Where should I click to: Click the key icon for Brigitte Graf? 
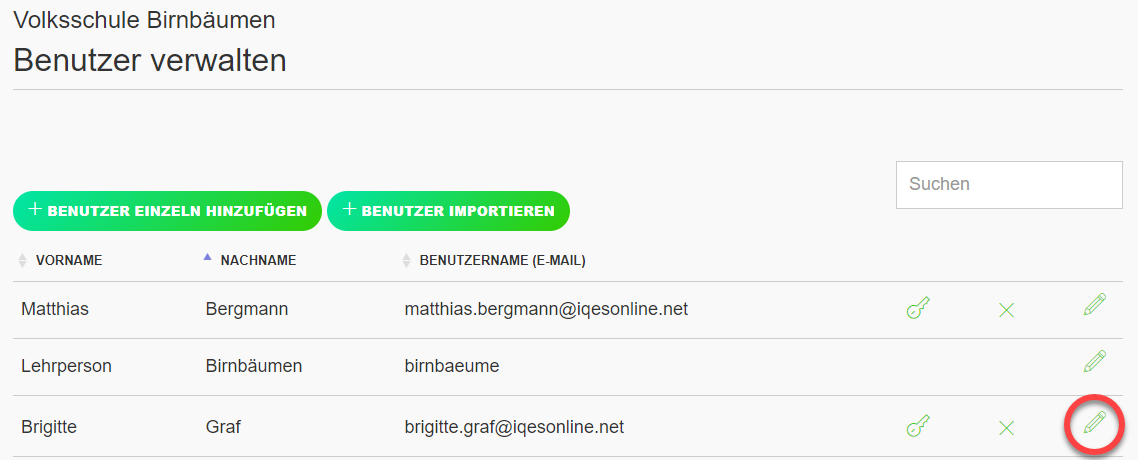tap(918, 426)
